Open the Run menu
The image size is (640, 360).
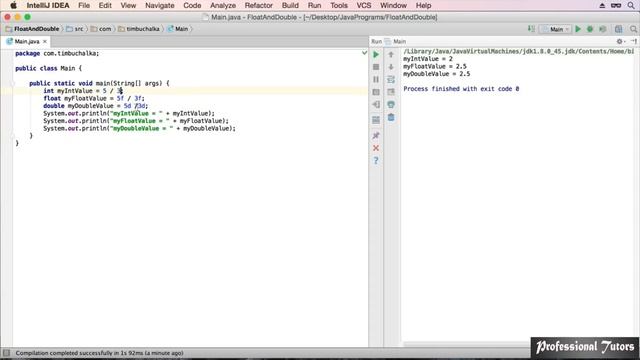click(314, 5)
